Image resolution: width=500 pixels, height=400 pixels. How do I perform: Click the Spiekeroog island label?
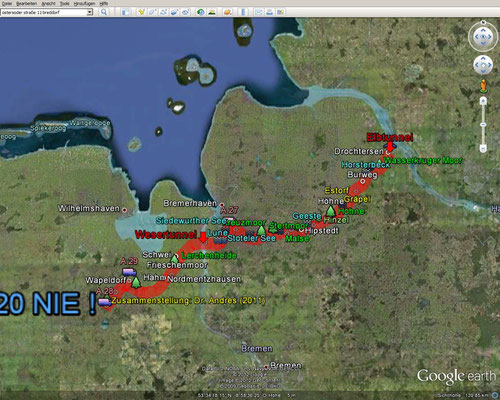(48, 128)
